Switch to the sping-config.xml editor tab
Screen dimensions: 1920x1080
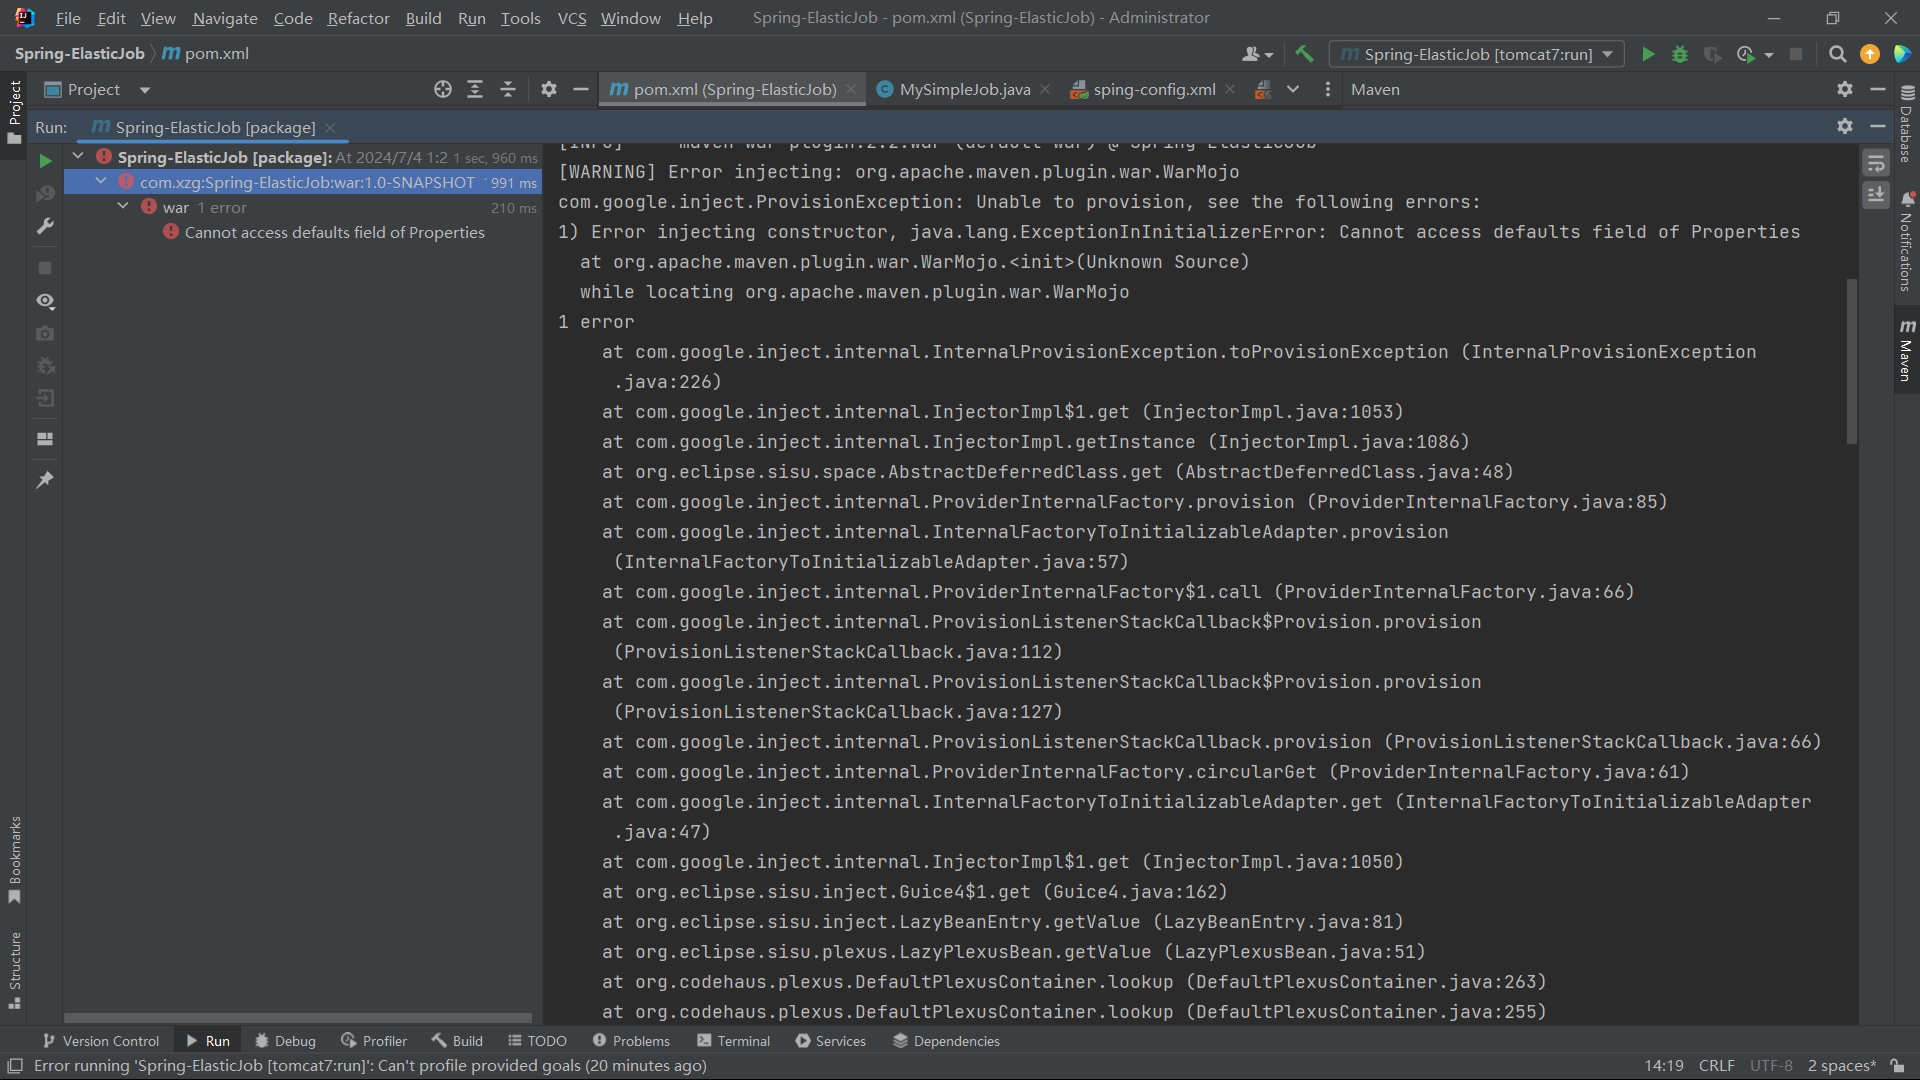(1154, 89)
